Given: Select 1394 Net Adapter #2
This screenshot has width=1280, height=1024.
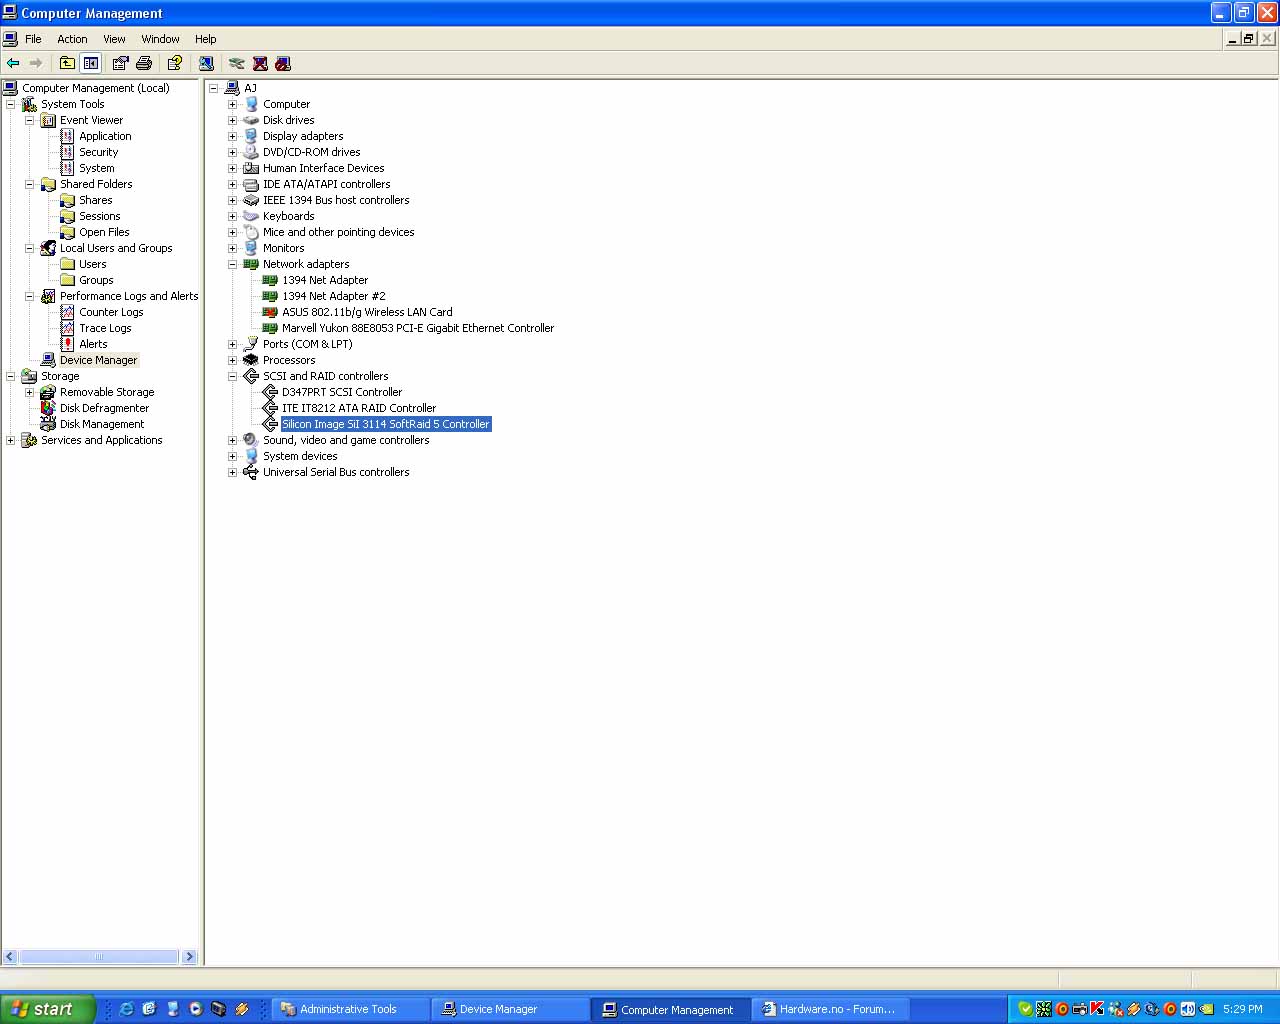Looking at the screenshot, I should pyautogui.click(x=333, y=296).
